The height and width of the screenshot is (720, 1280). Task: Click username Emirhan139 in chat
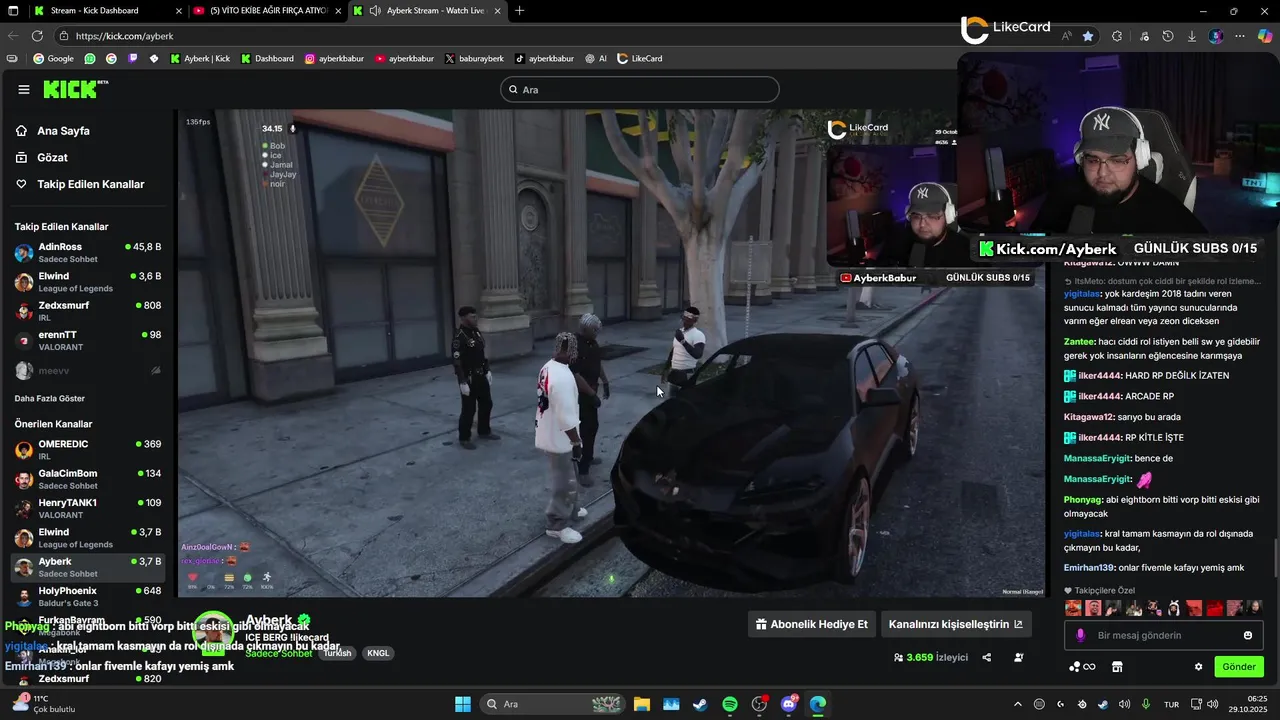coord(1090,568)
